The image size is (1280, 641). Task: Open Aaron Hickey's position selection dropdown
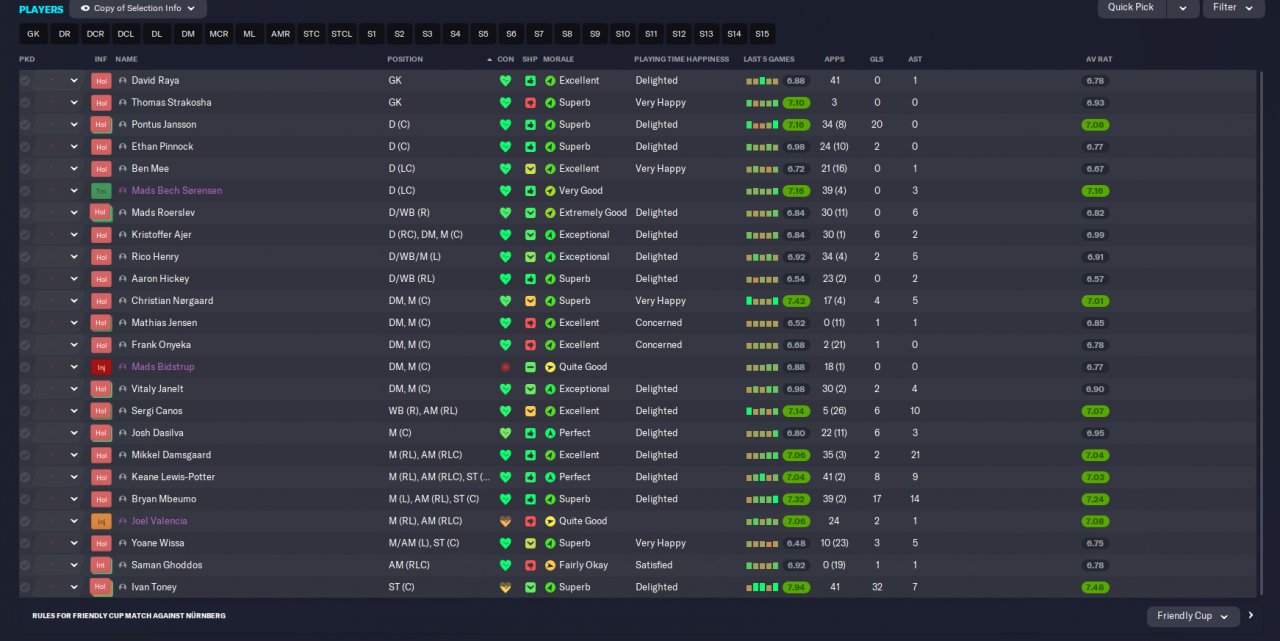(59, 278)
